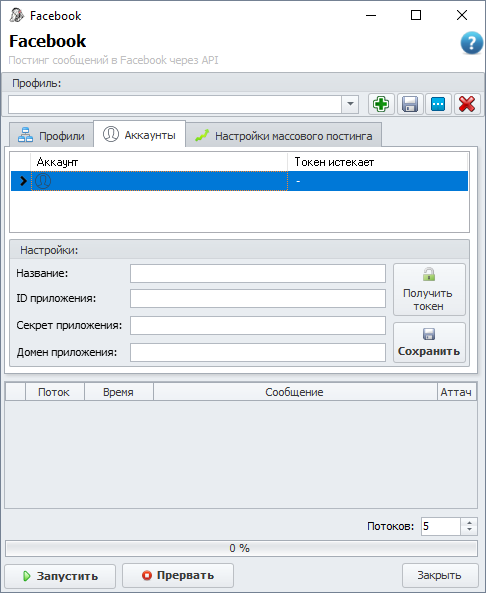
Task: Open the blue question mark help icon
Action: point(472,43)
